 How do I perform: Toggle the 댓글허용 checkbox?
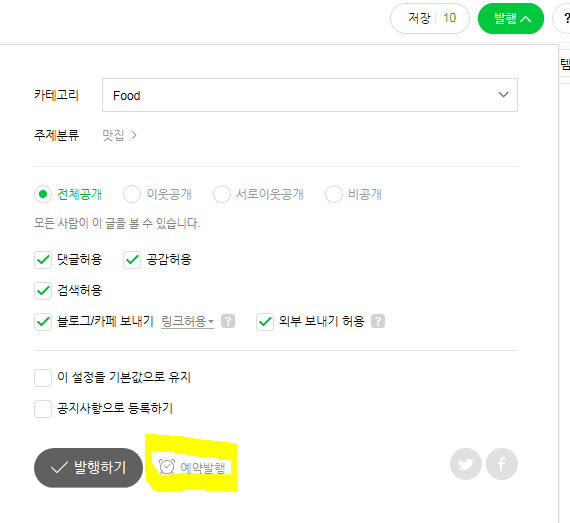click(x=43, y=260)
